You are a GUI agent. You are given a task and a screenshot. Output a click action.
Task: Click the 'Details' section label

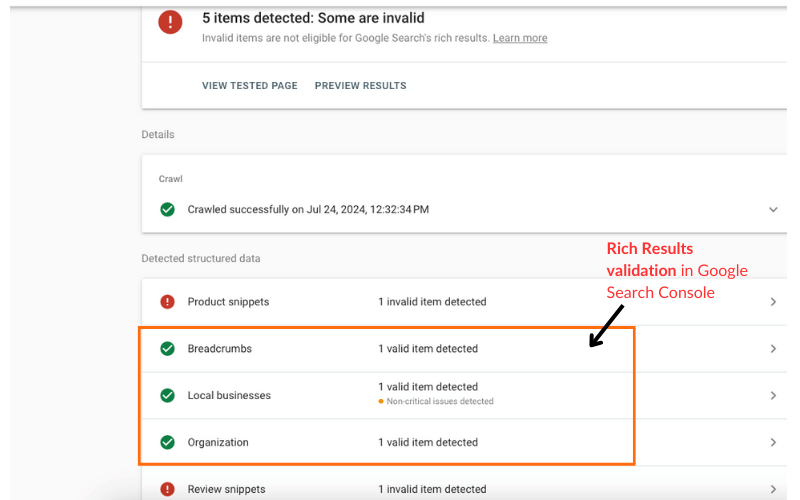tap(158, 134)
